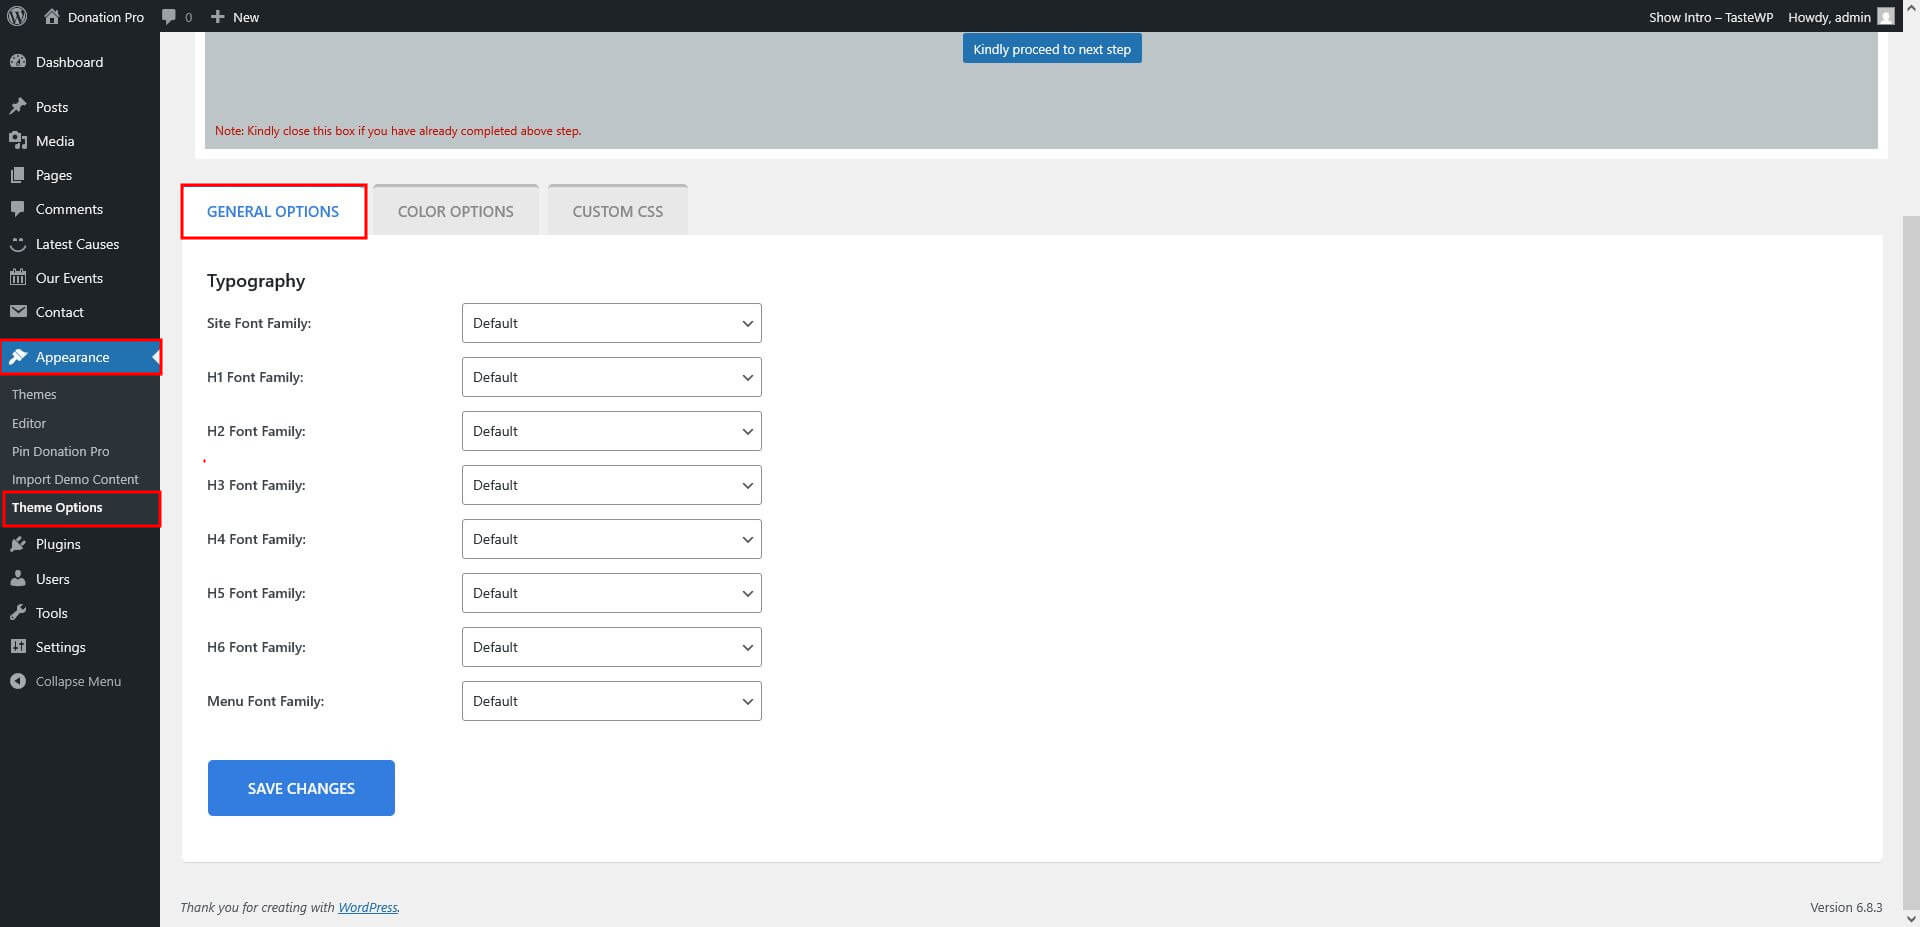Open the Plugins menu icon

[18, 544]
